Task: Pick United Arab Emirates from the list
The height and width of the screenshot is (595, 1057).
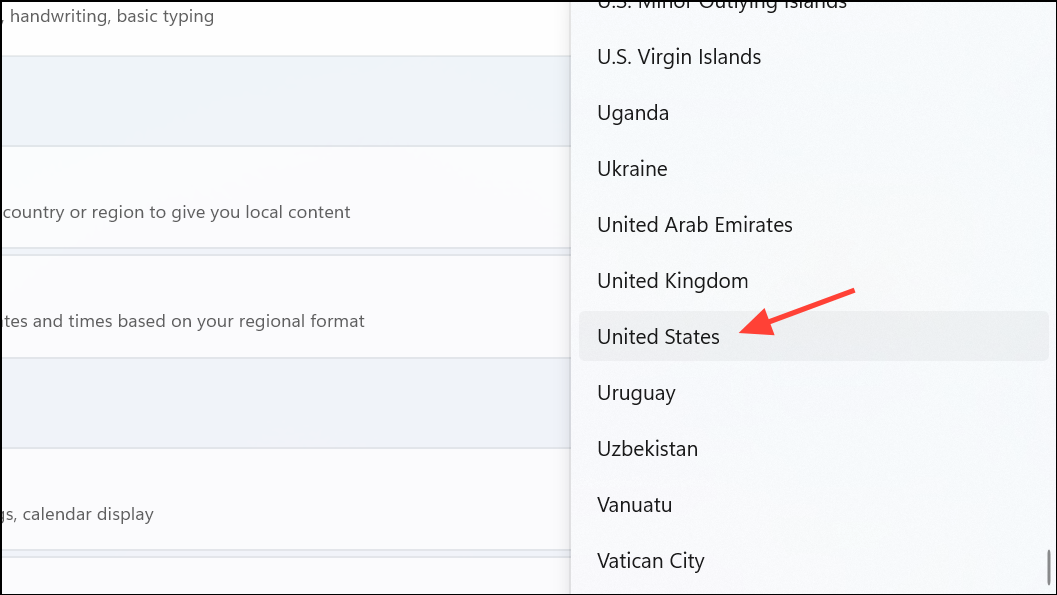Action: (x=694, y=225)
